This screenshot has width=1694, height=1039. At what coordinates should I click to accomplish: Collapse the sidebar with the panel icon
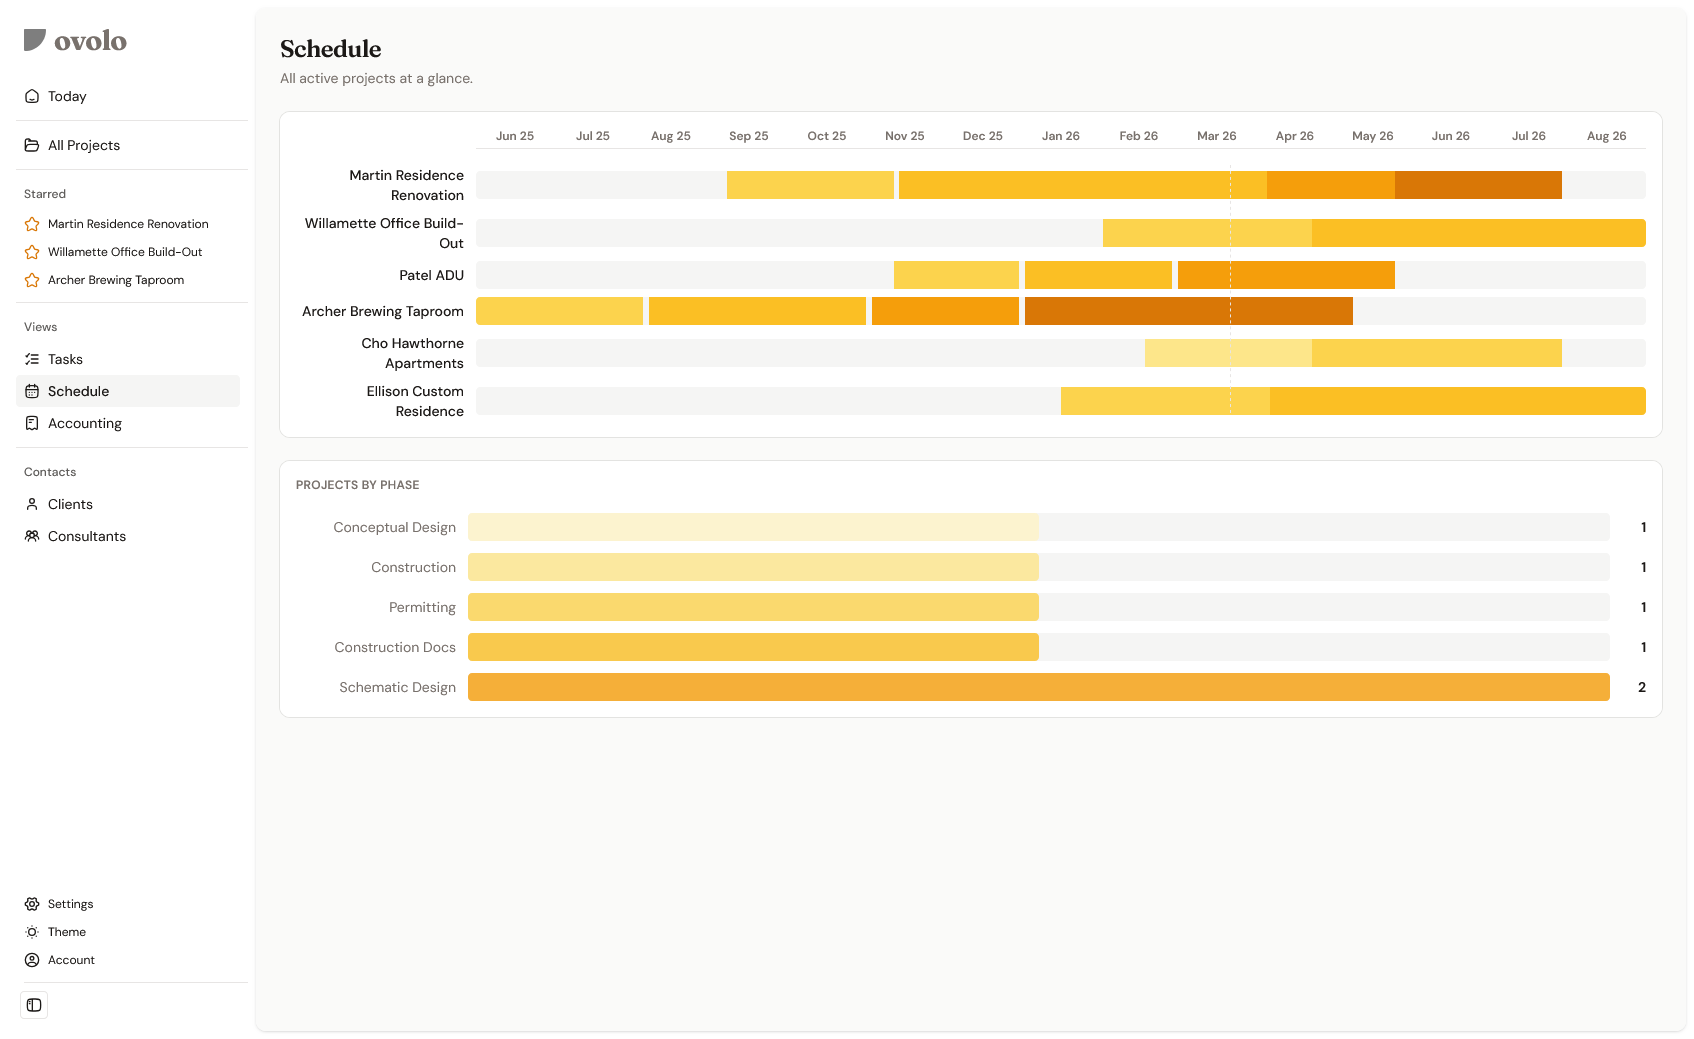[34, 1005]
